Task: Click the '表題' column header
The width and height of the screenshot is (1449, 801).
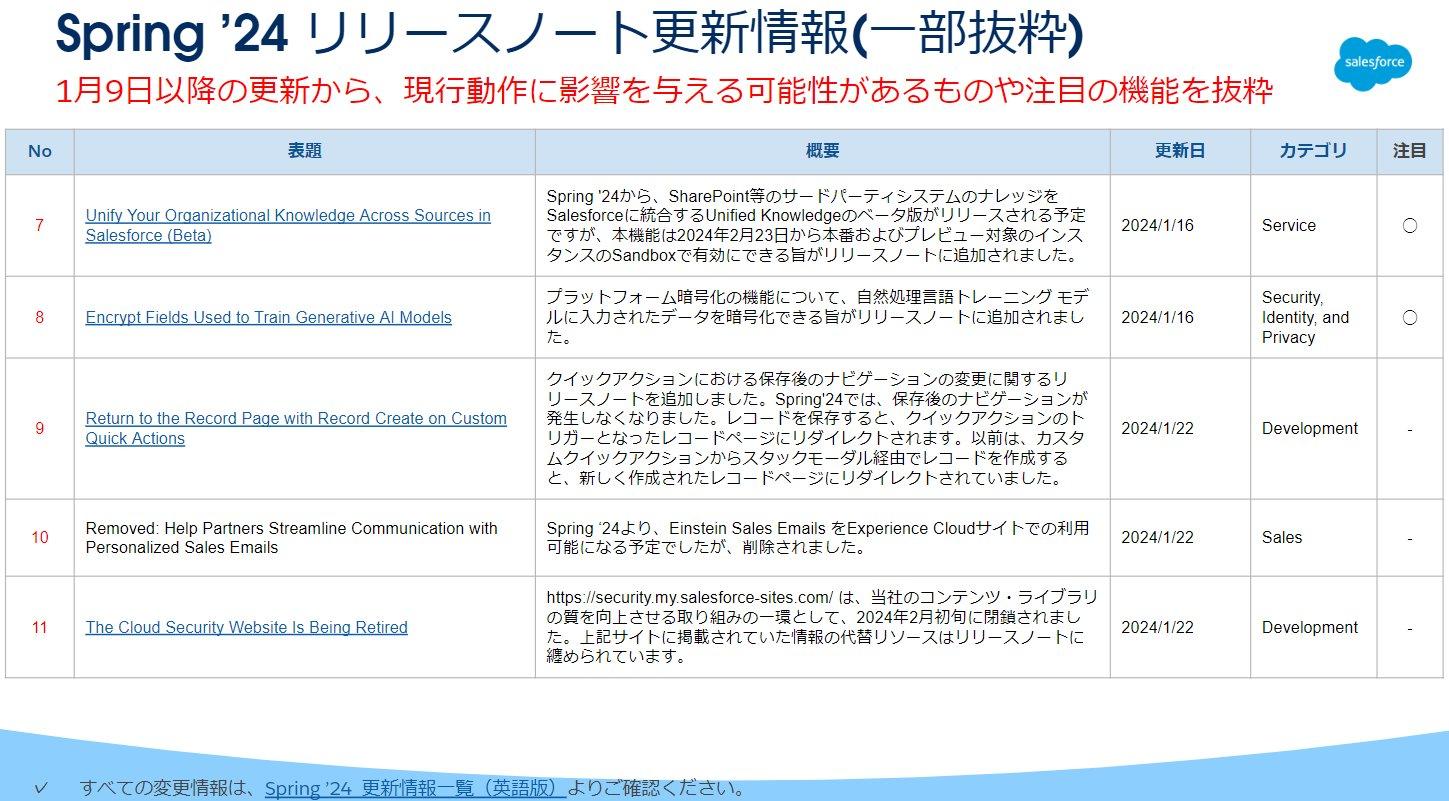Action: point(305,152)
